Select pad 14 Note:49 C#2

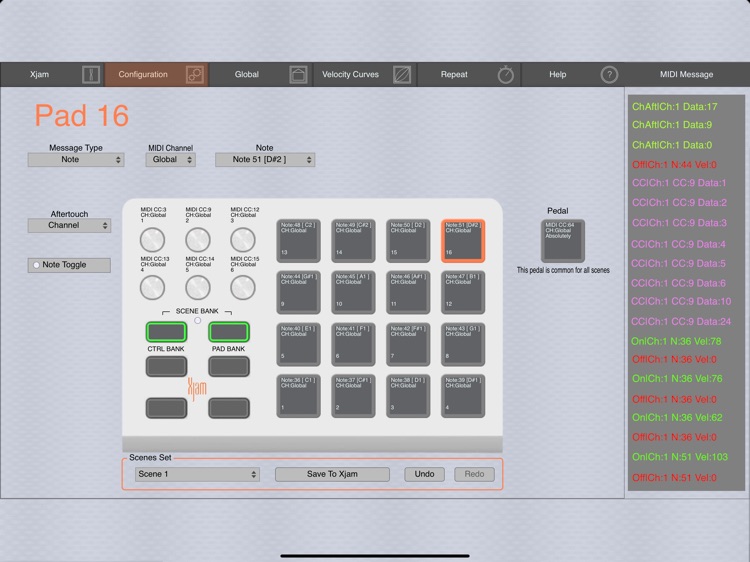pyautogui.click(x=353, y=241)
